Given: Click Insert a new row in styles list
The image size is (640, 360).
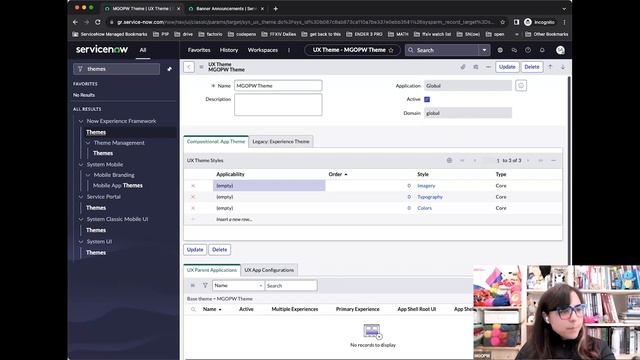Looking at the screenshot, I should (x=234, y=219).
